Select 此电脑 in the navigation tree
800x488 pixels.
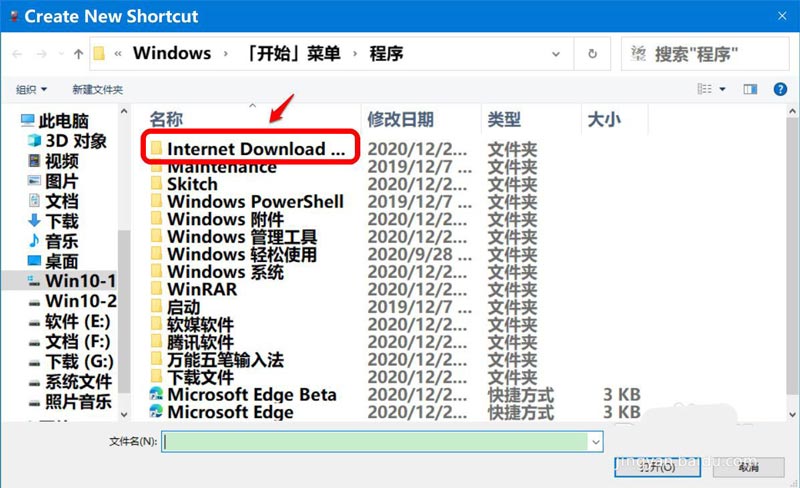click(x=55, y=120)
